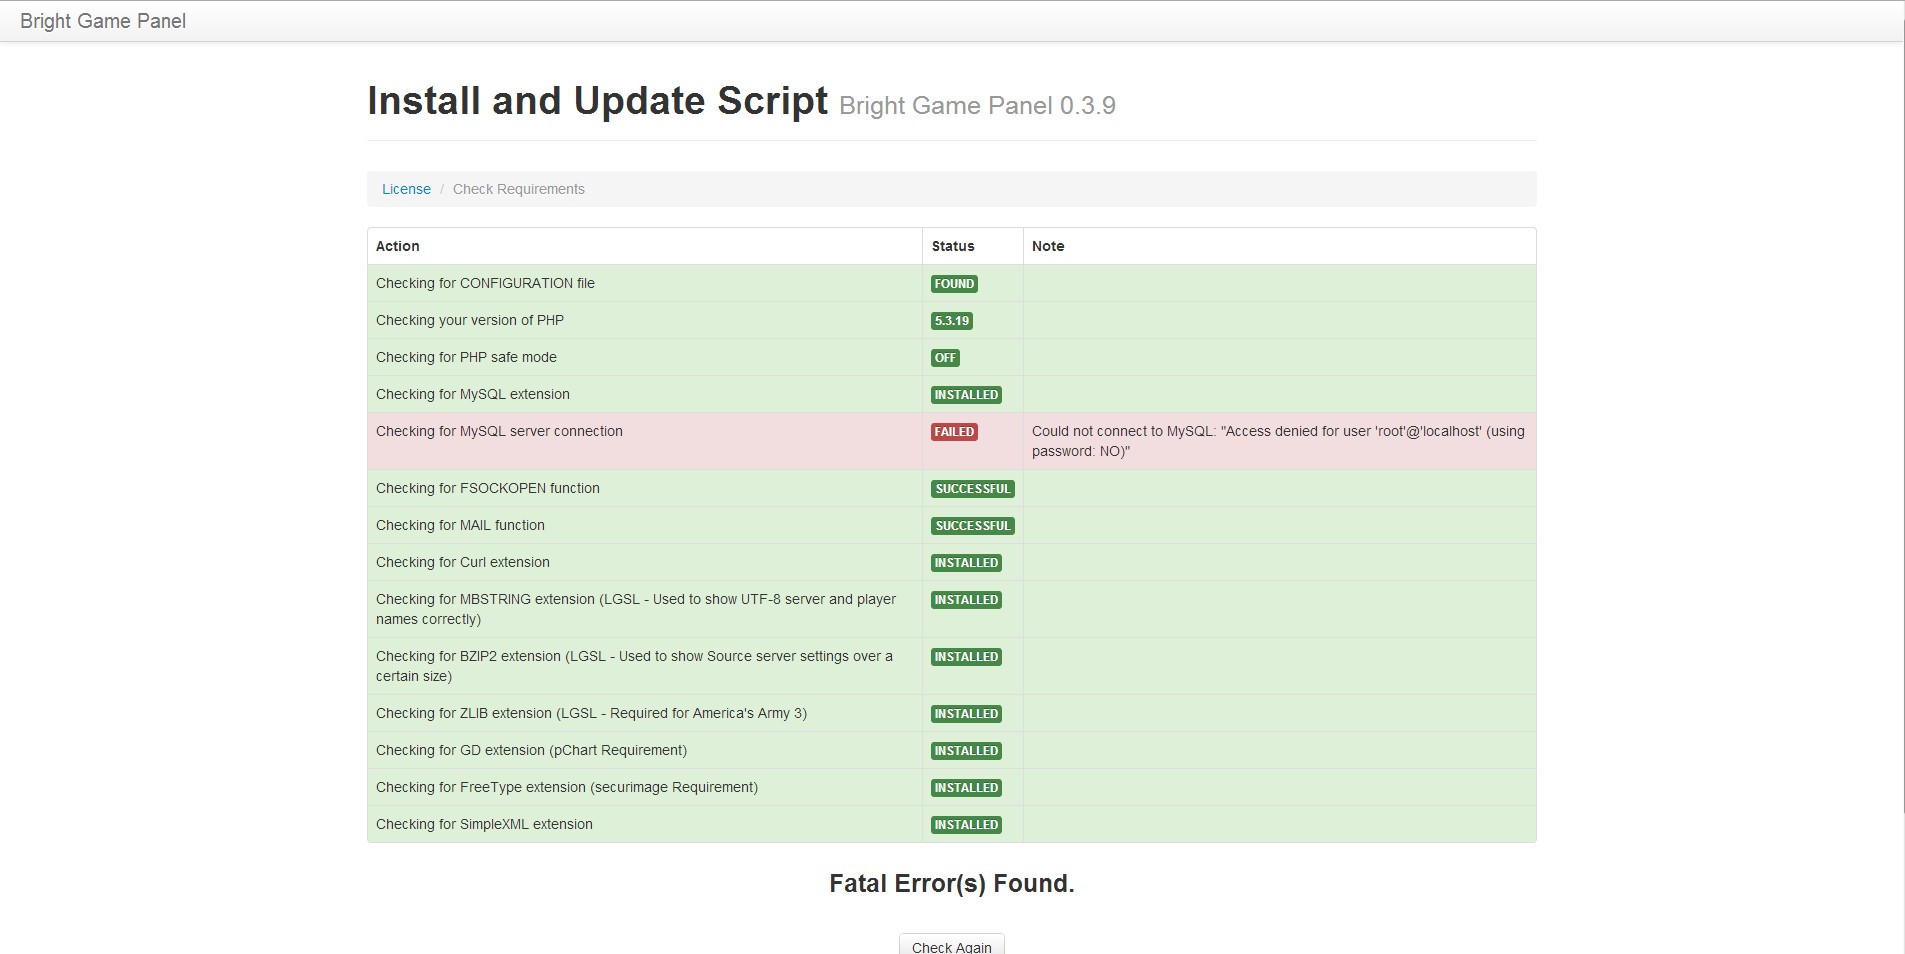Image resolution: width=1905 pixels, height=954 pixels.
Task: Click 'Checking for SimpleXML extension' text
Action: coord(484,824)
